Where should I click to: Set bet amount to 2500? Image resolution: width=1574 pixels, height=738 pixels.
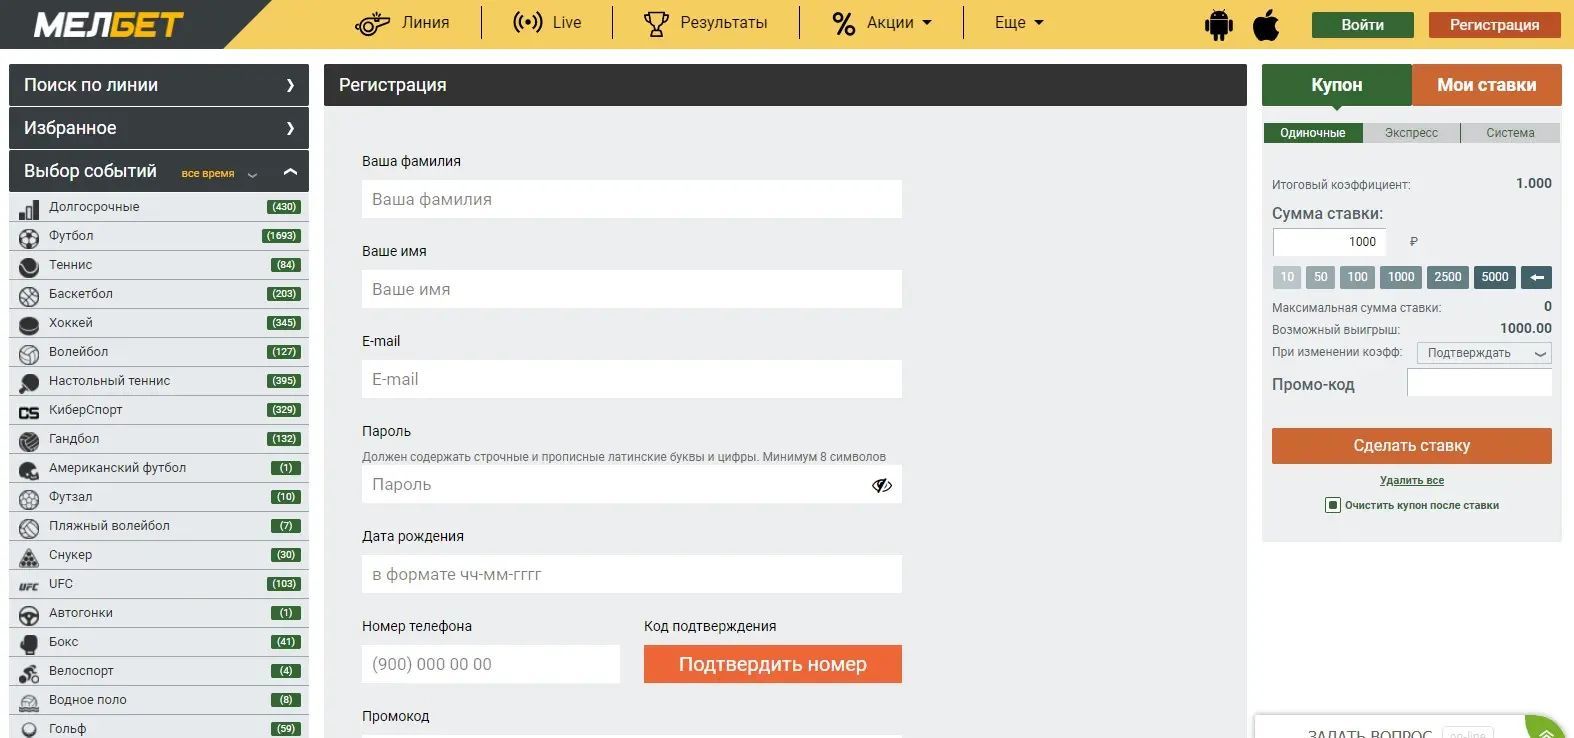click(1447, 277)
